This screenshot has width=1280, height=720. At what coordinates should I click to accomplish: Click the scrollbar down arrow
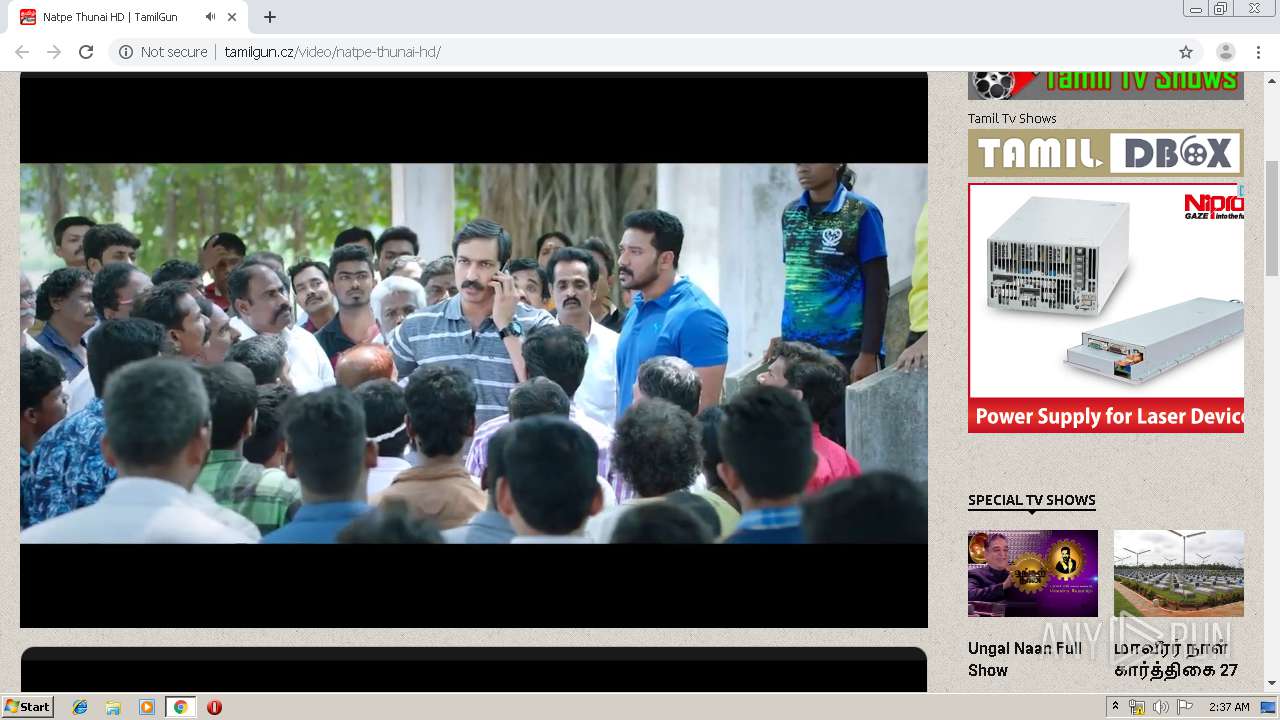click(1272, 683)
